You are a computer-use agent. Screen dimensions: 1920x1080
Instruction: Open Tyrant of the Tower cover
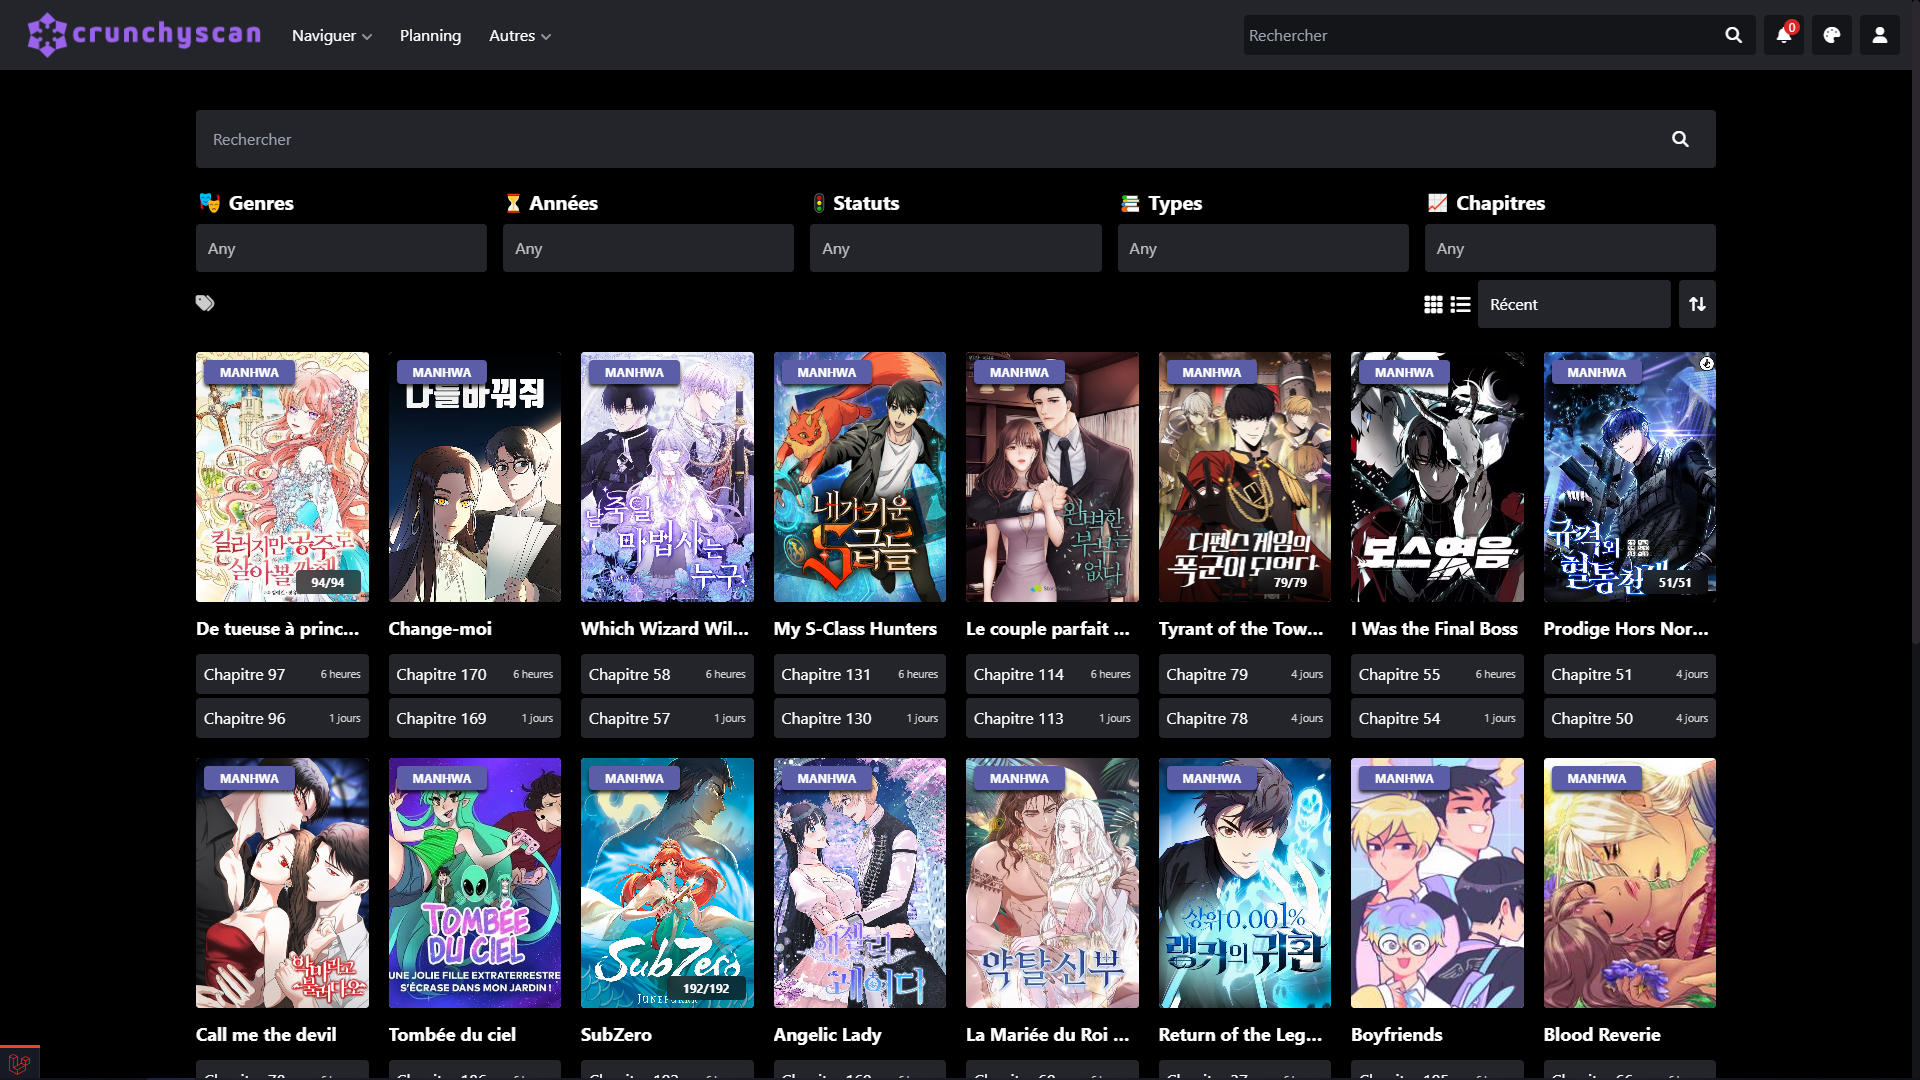pos(1245,477)
